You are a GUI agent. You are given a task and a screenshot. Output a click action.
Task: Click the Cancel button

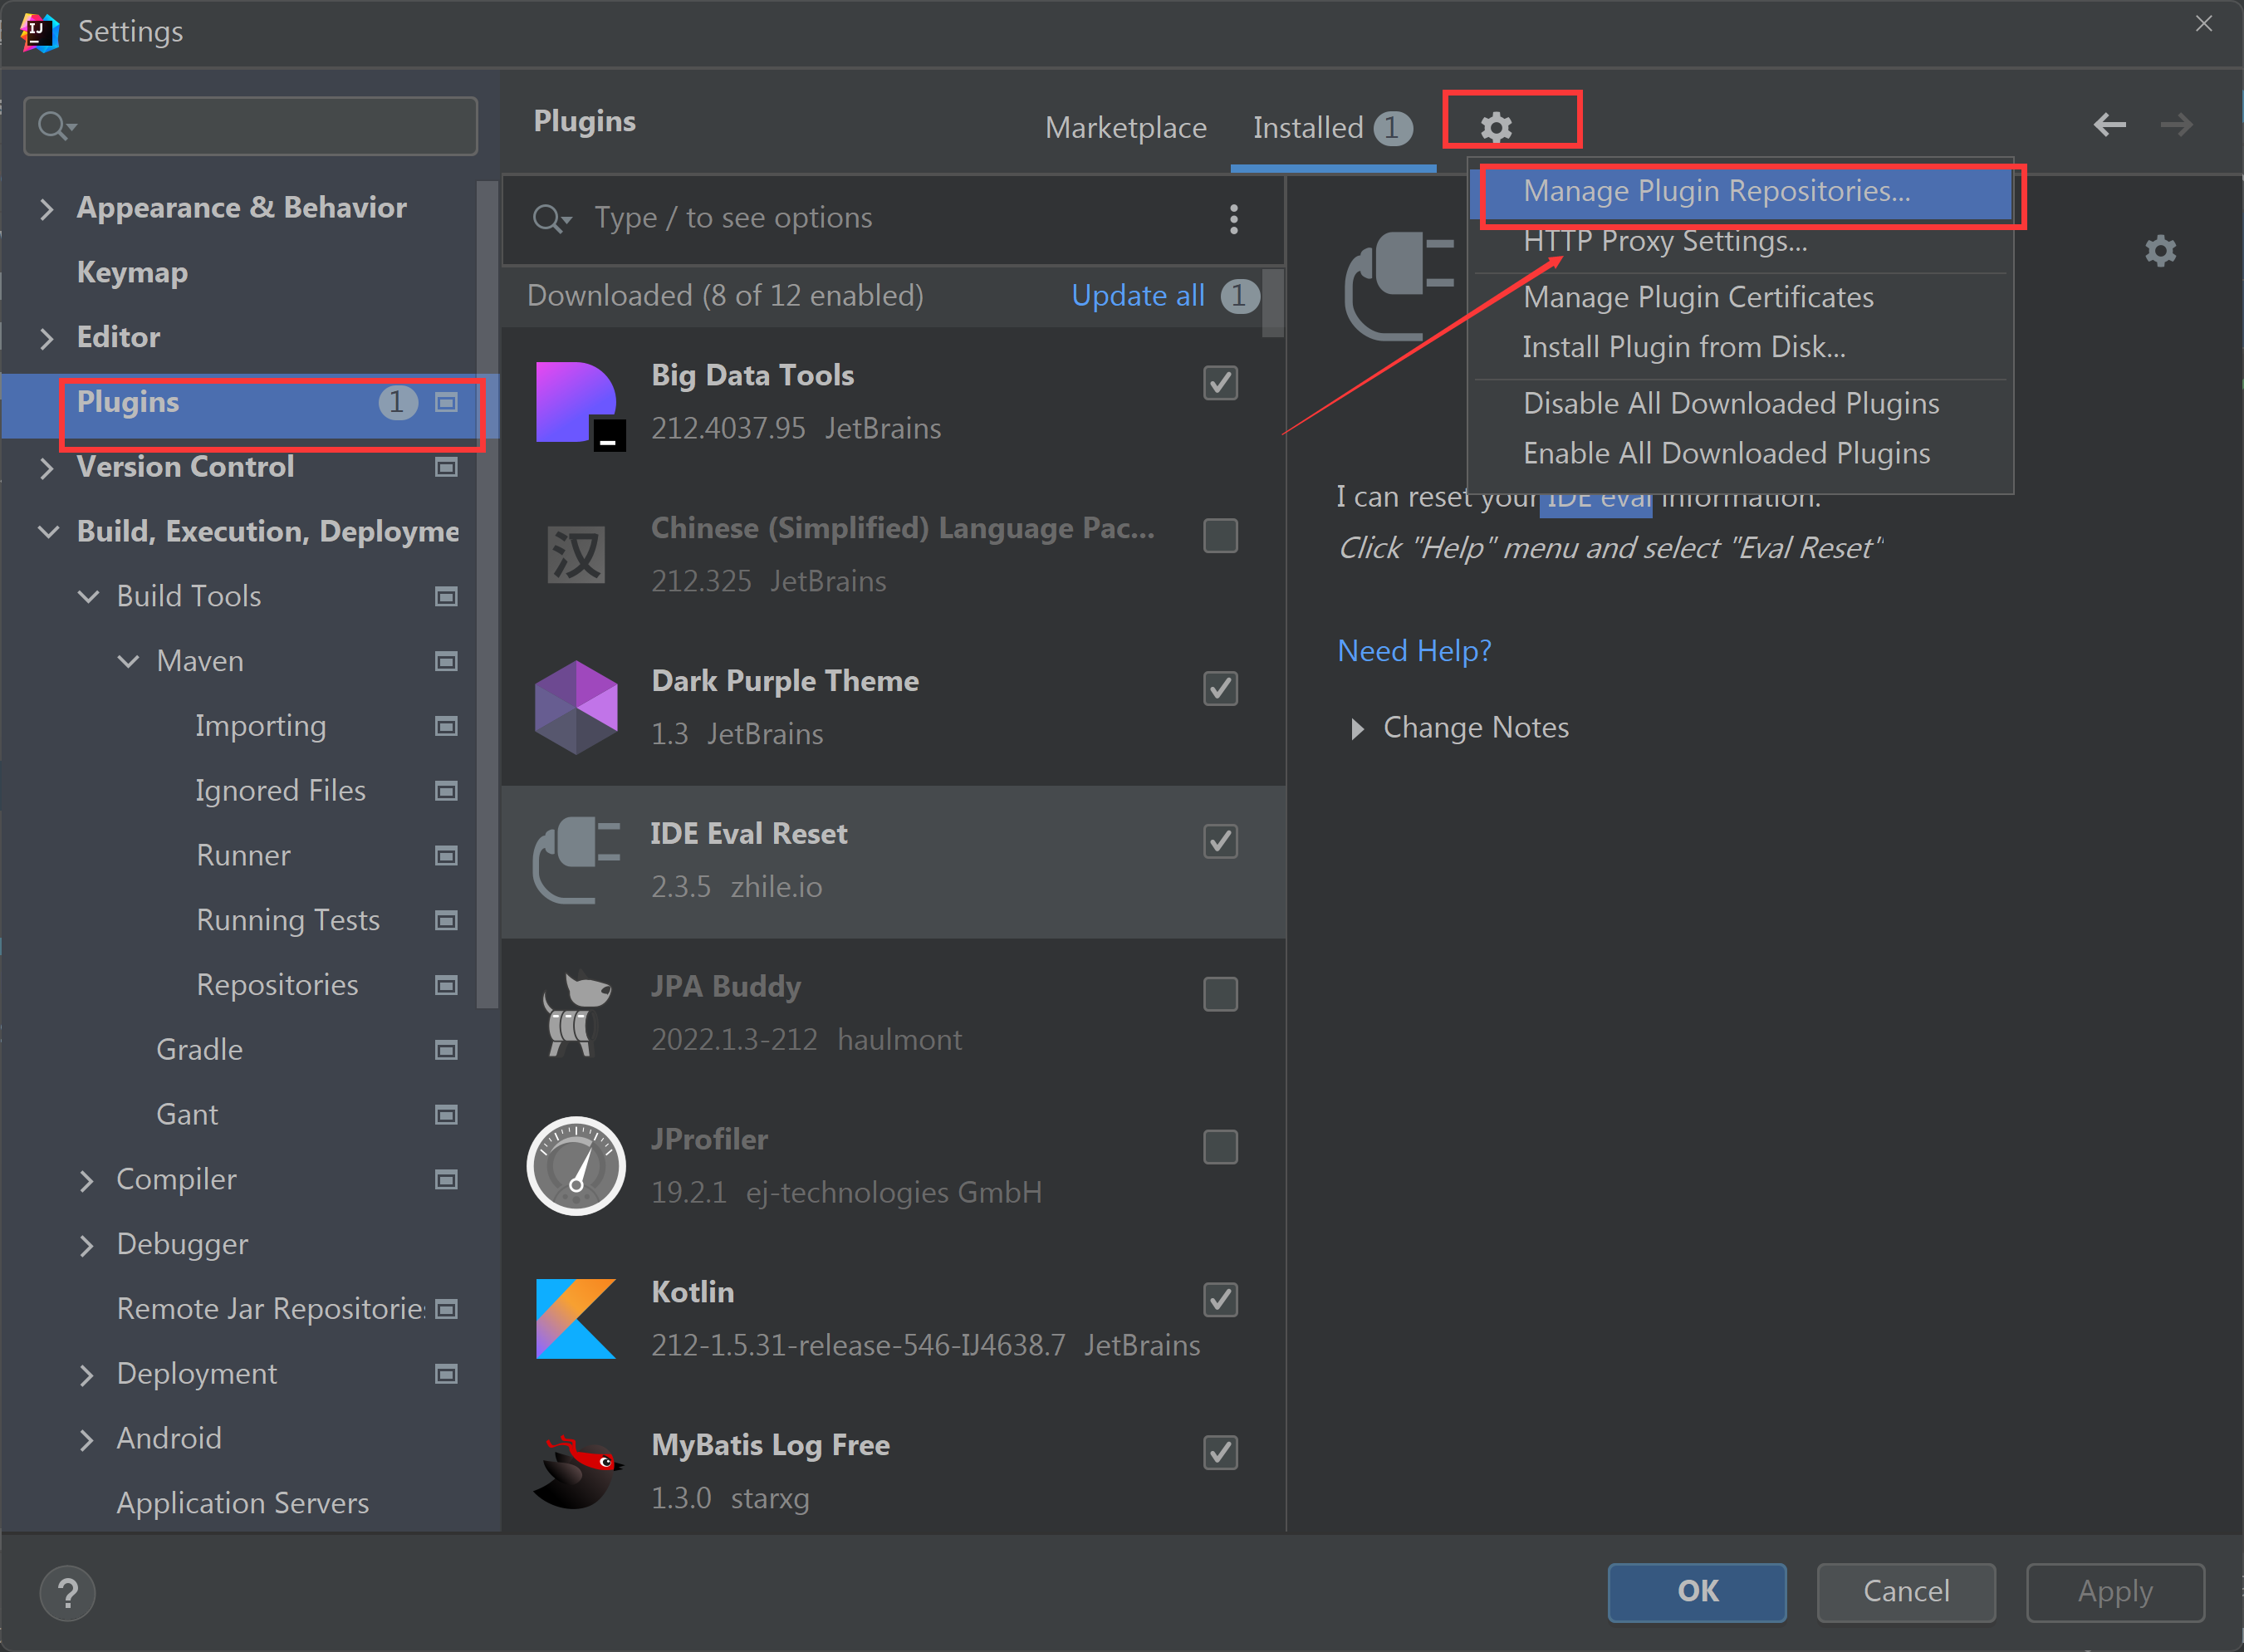[x=1906, y=1592]
